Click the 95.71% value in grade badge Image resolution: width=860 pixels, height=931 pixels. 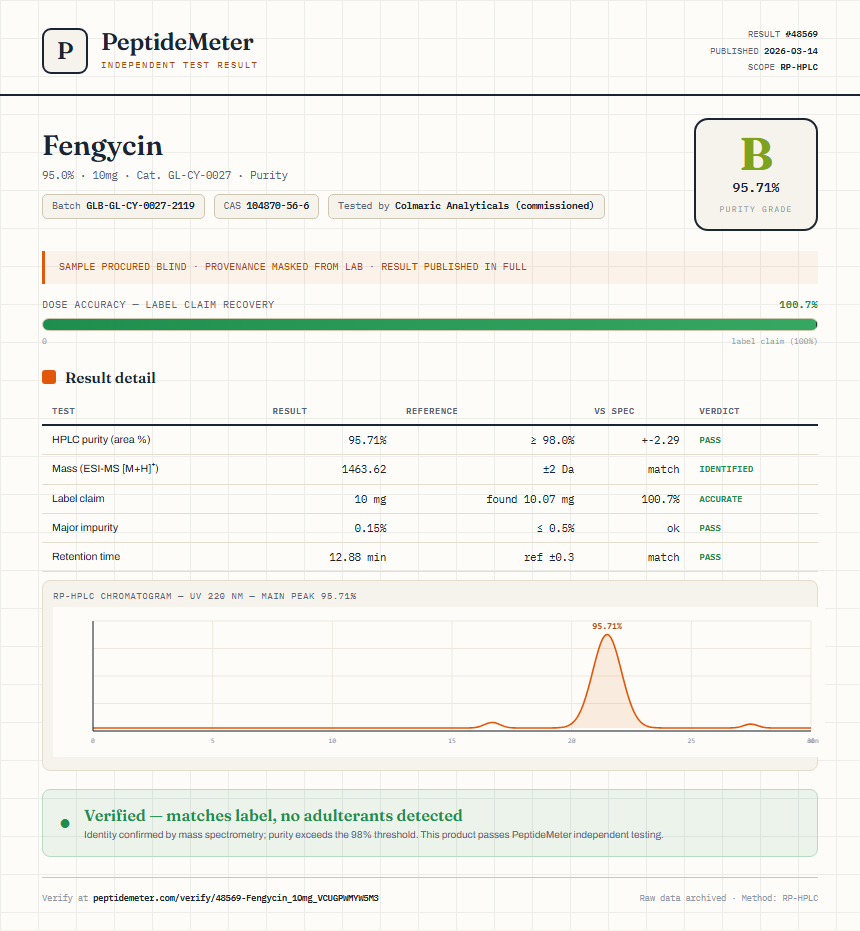tap(755, 188)
